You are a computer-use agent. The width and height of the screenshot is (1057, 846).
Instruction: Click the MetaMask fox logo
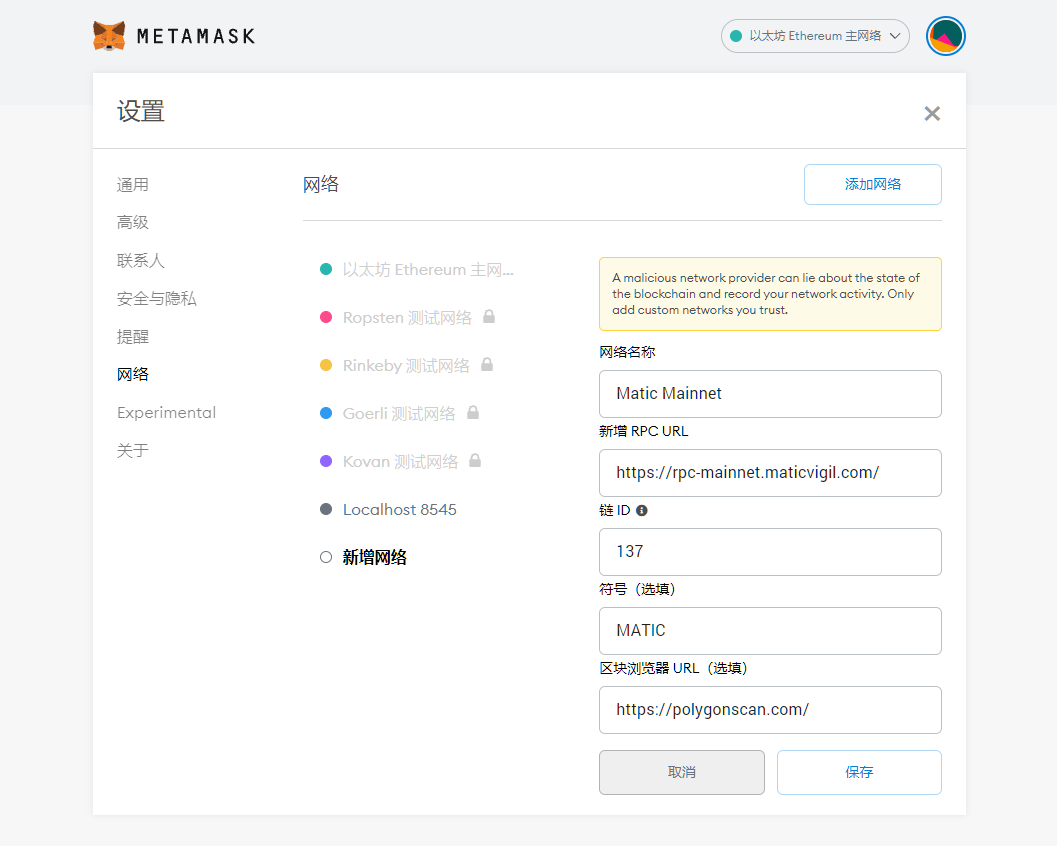109,36
